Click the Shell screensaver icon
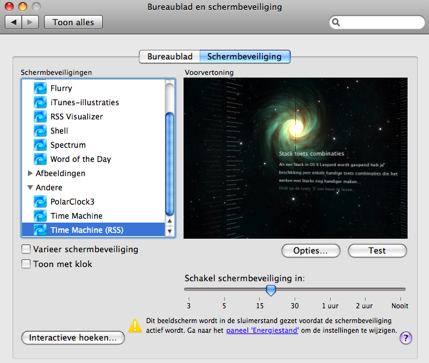The height and width of the screenshot is (363, 429). tap(40, 131)
